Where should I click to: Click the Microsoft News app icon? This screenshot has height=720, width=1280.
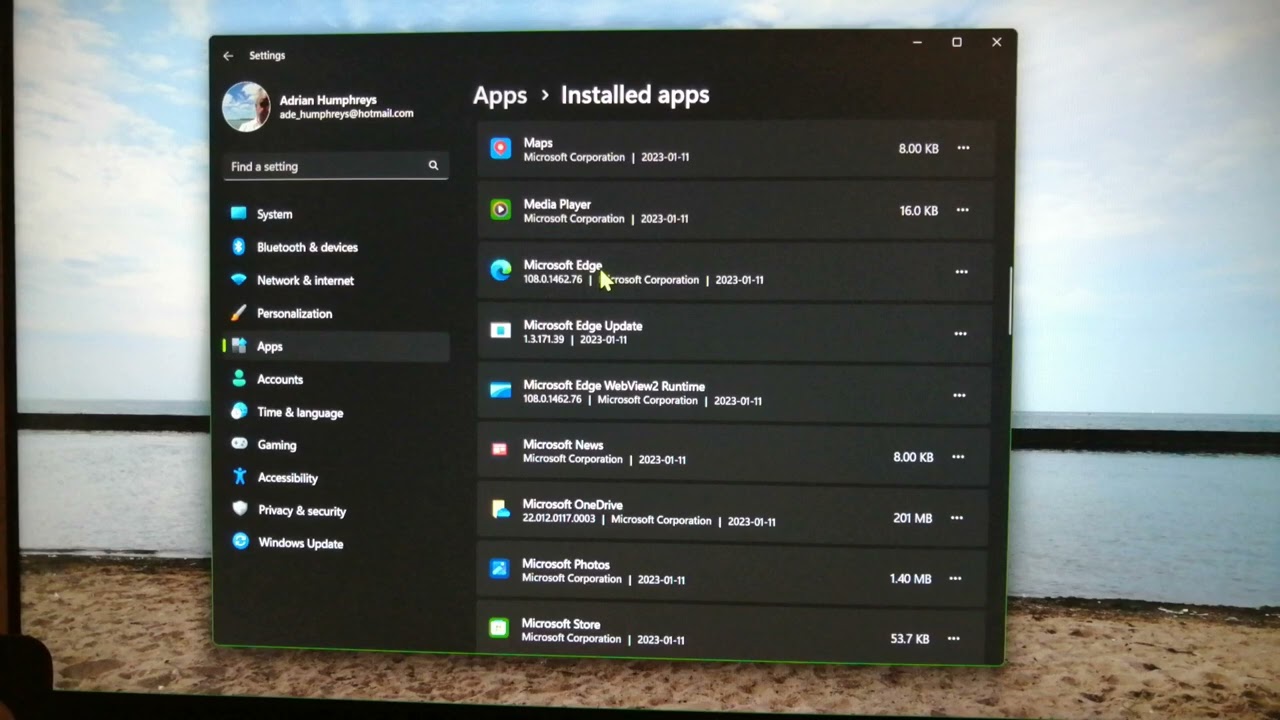500,450
